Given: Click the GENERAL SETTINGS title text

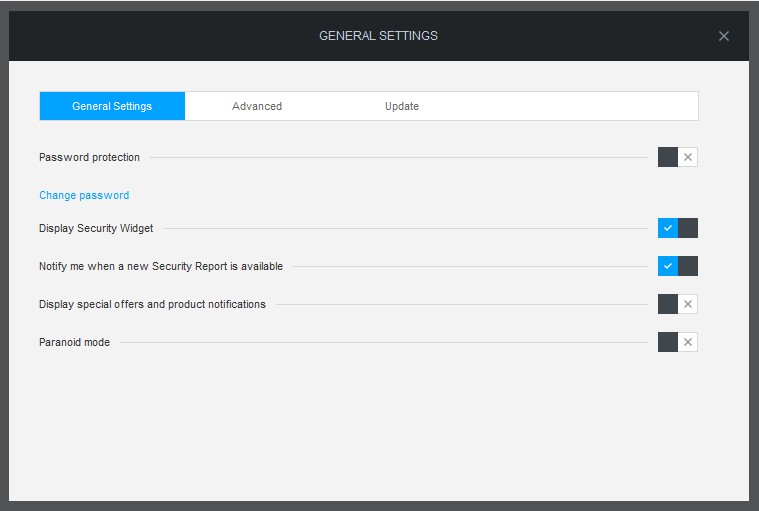Looking at the screenshot, I should coord(379,36).
